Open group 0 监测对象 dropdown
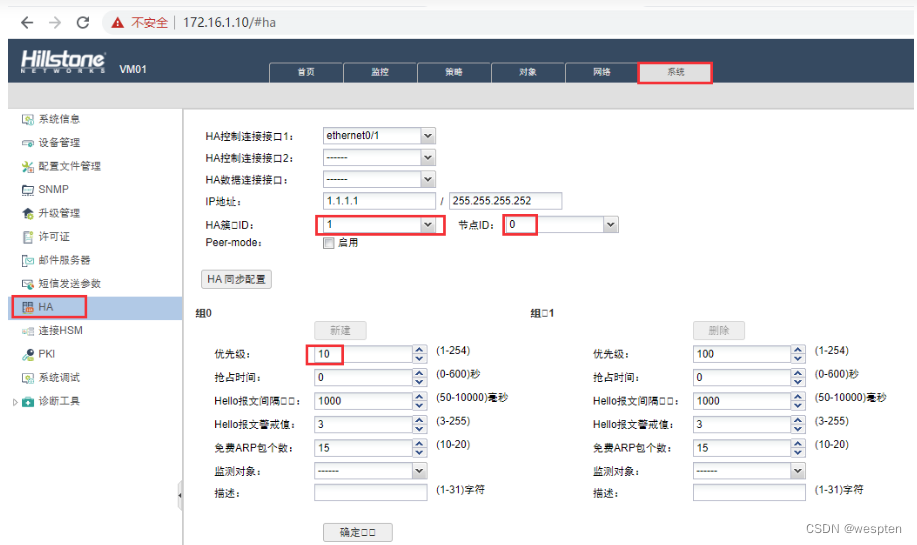The image size is (917, 545). [x=419, y=470]
